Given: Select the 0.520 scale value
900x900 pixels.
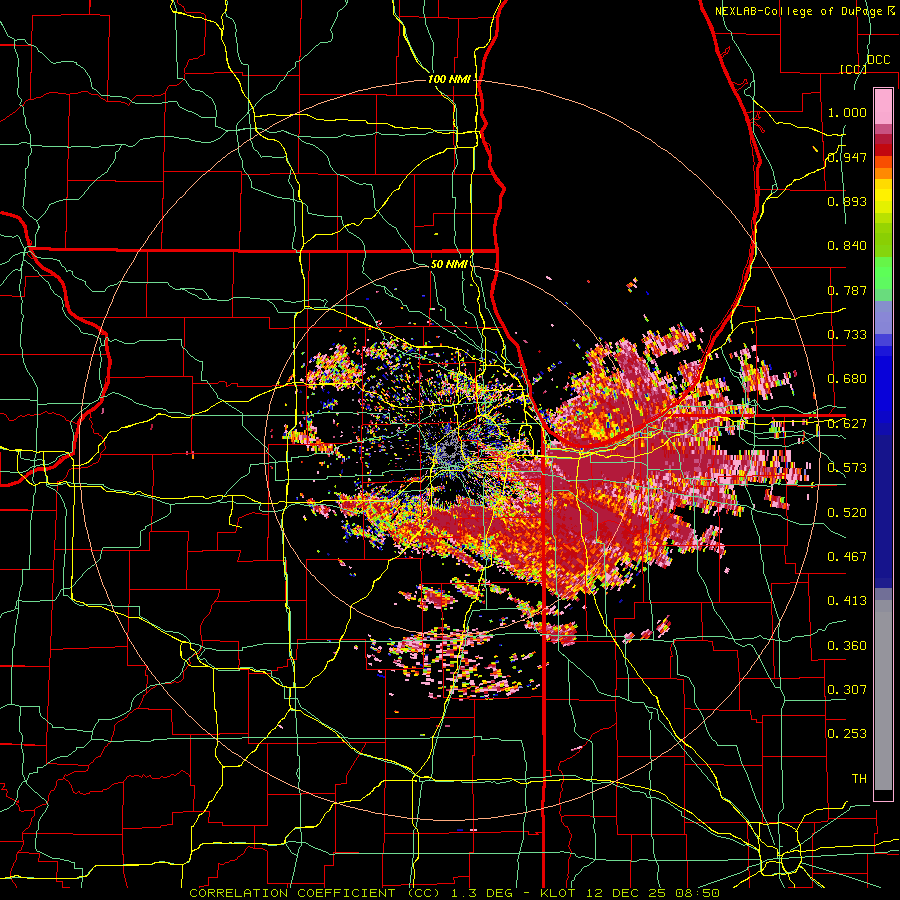Looking at the screenshot, I should pos(847,512).
